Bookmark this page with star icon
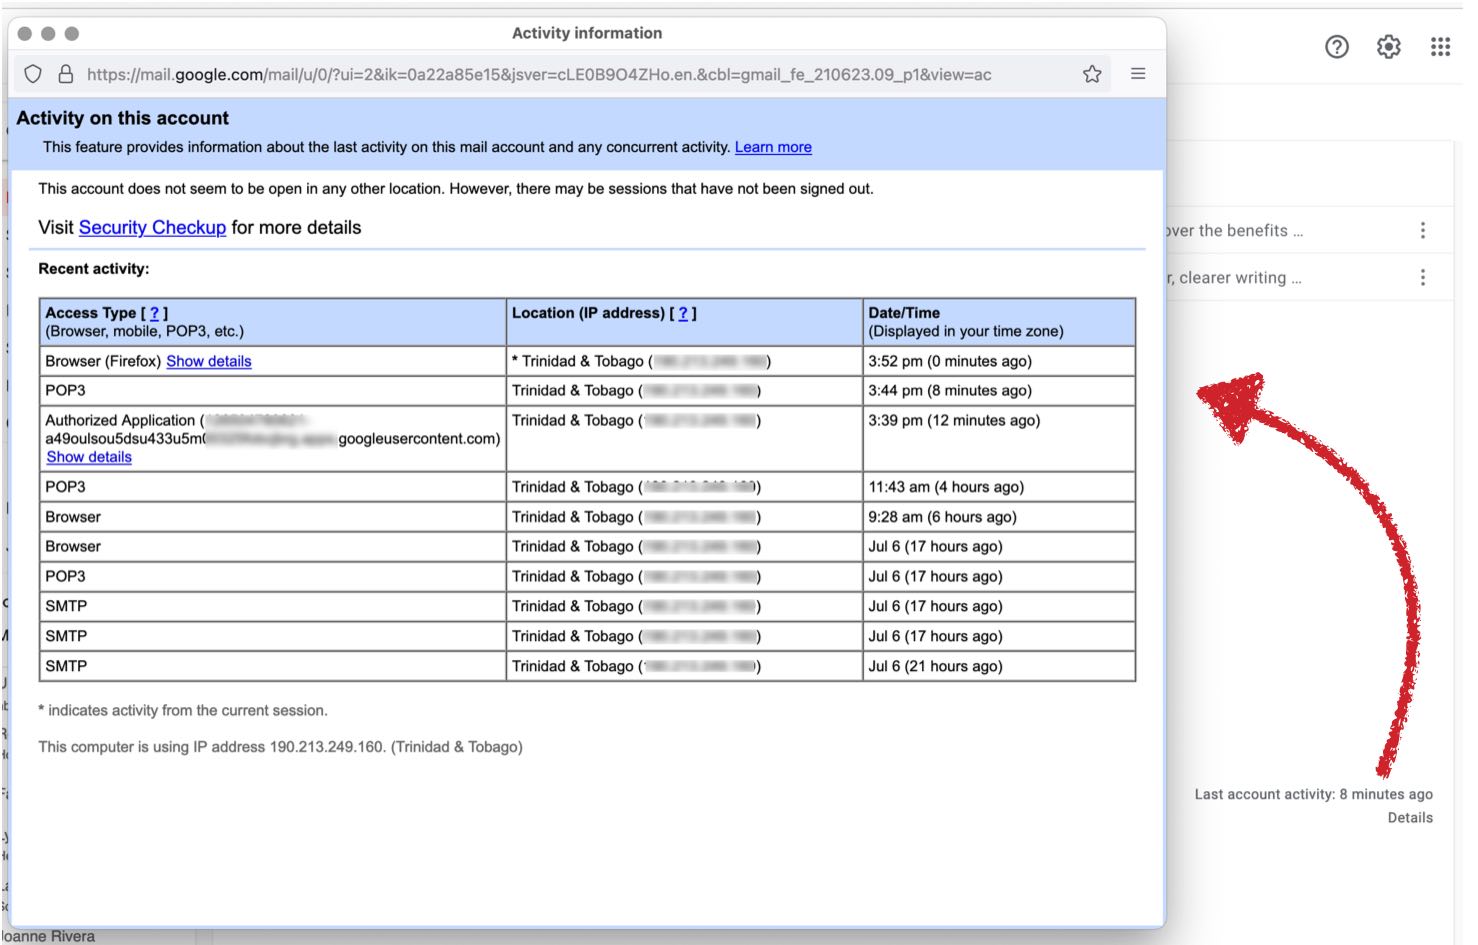The height and width of the screenshot is (945, 1478). 1091,74
